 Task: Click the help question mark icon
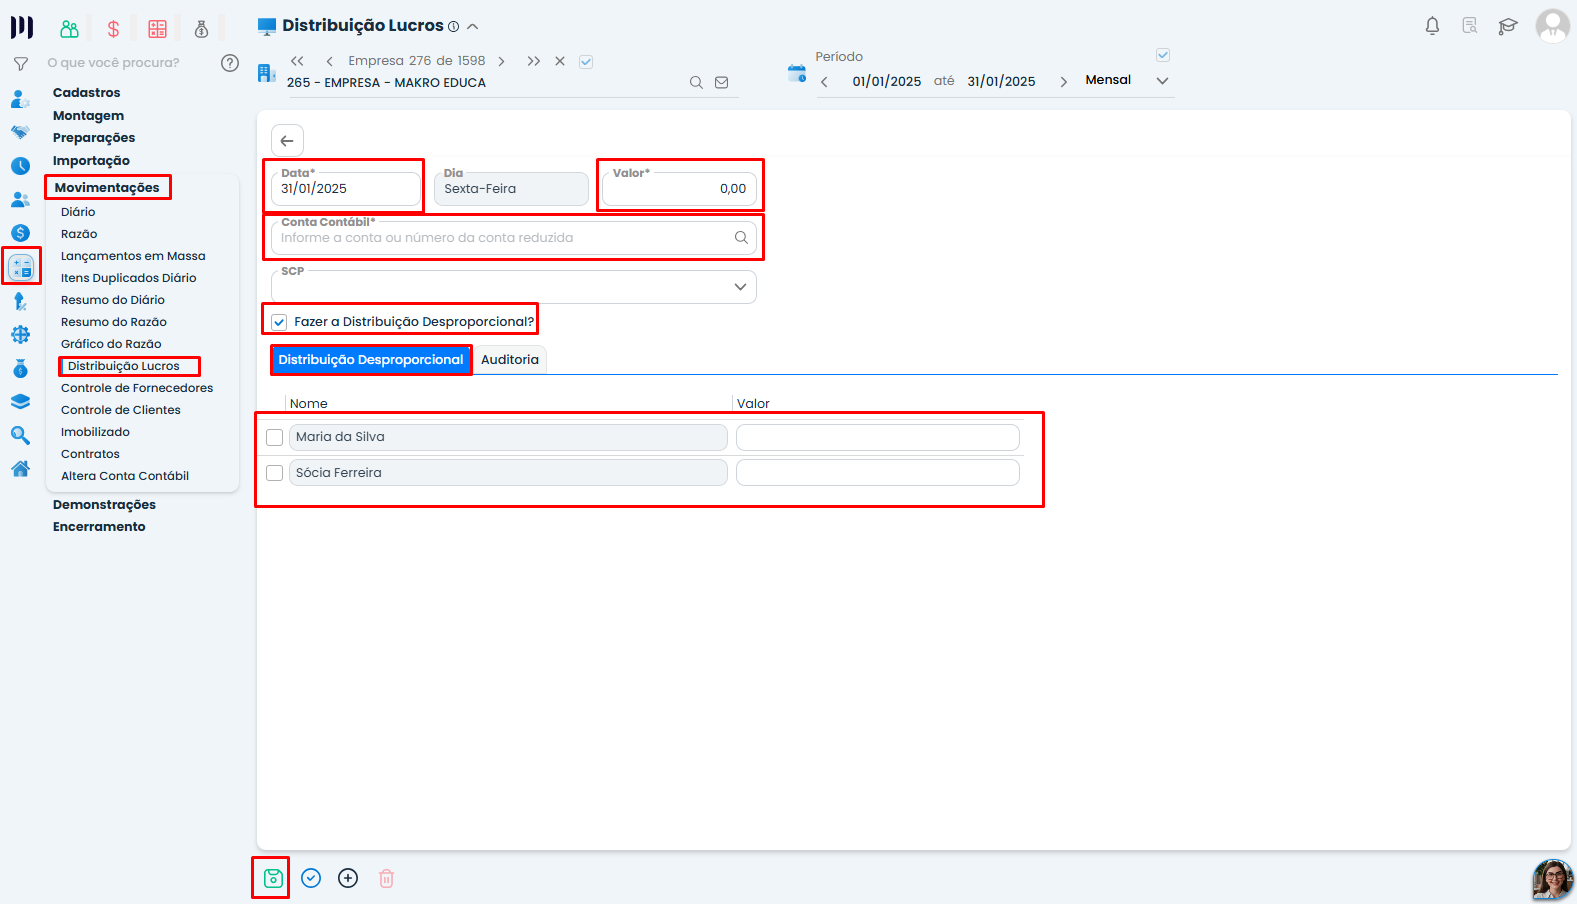(230, 63)
